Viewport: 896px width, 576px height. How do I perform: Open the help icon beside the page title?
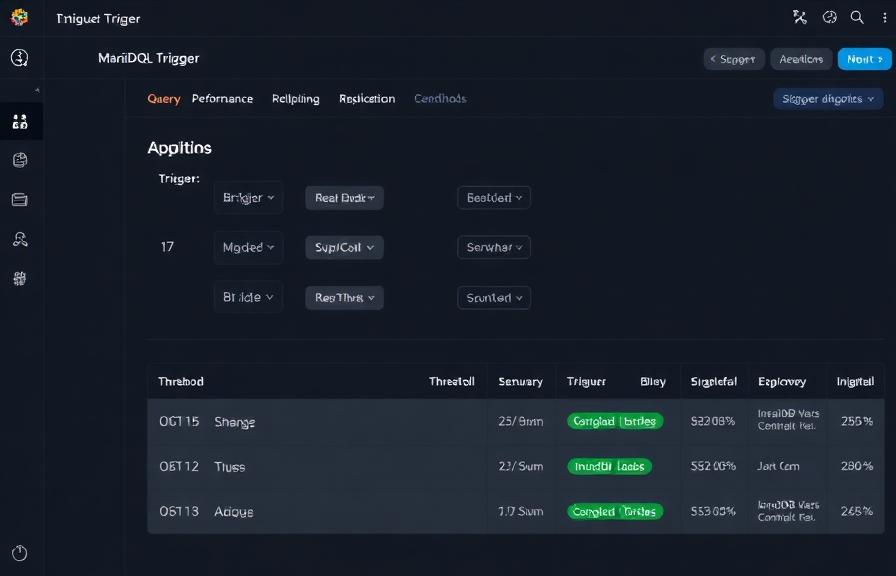[20, 58]
